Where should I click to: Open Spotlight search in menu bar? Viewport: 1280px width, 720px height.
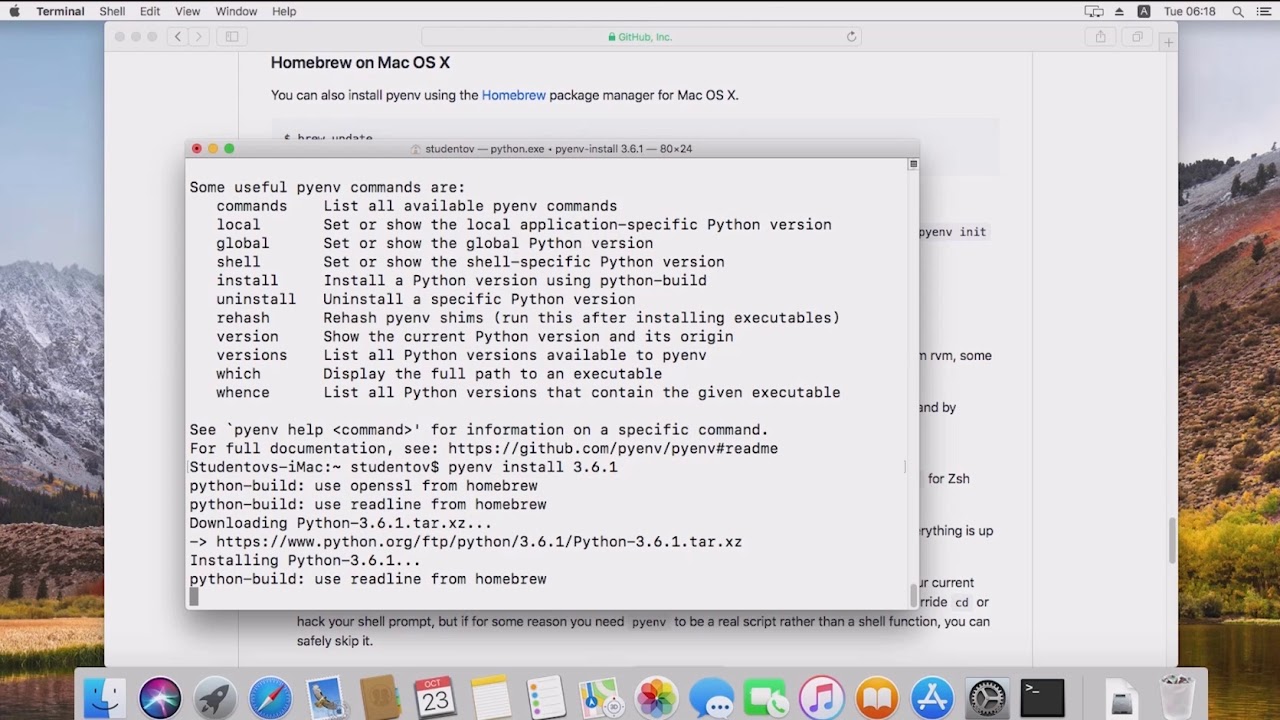[x=1238, y=11]
